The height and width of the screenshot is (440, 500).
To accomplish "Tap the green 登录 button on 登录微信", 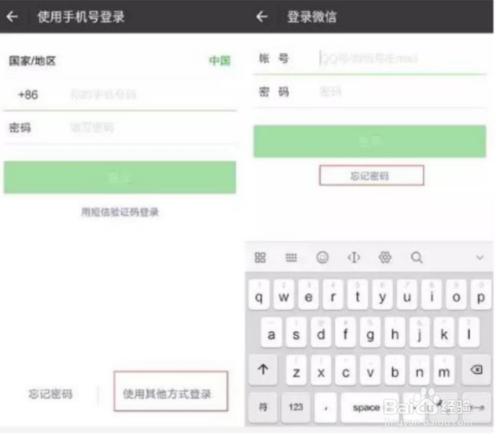I will pyautogui.click(x=370, y=141).
